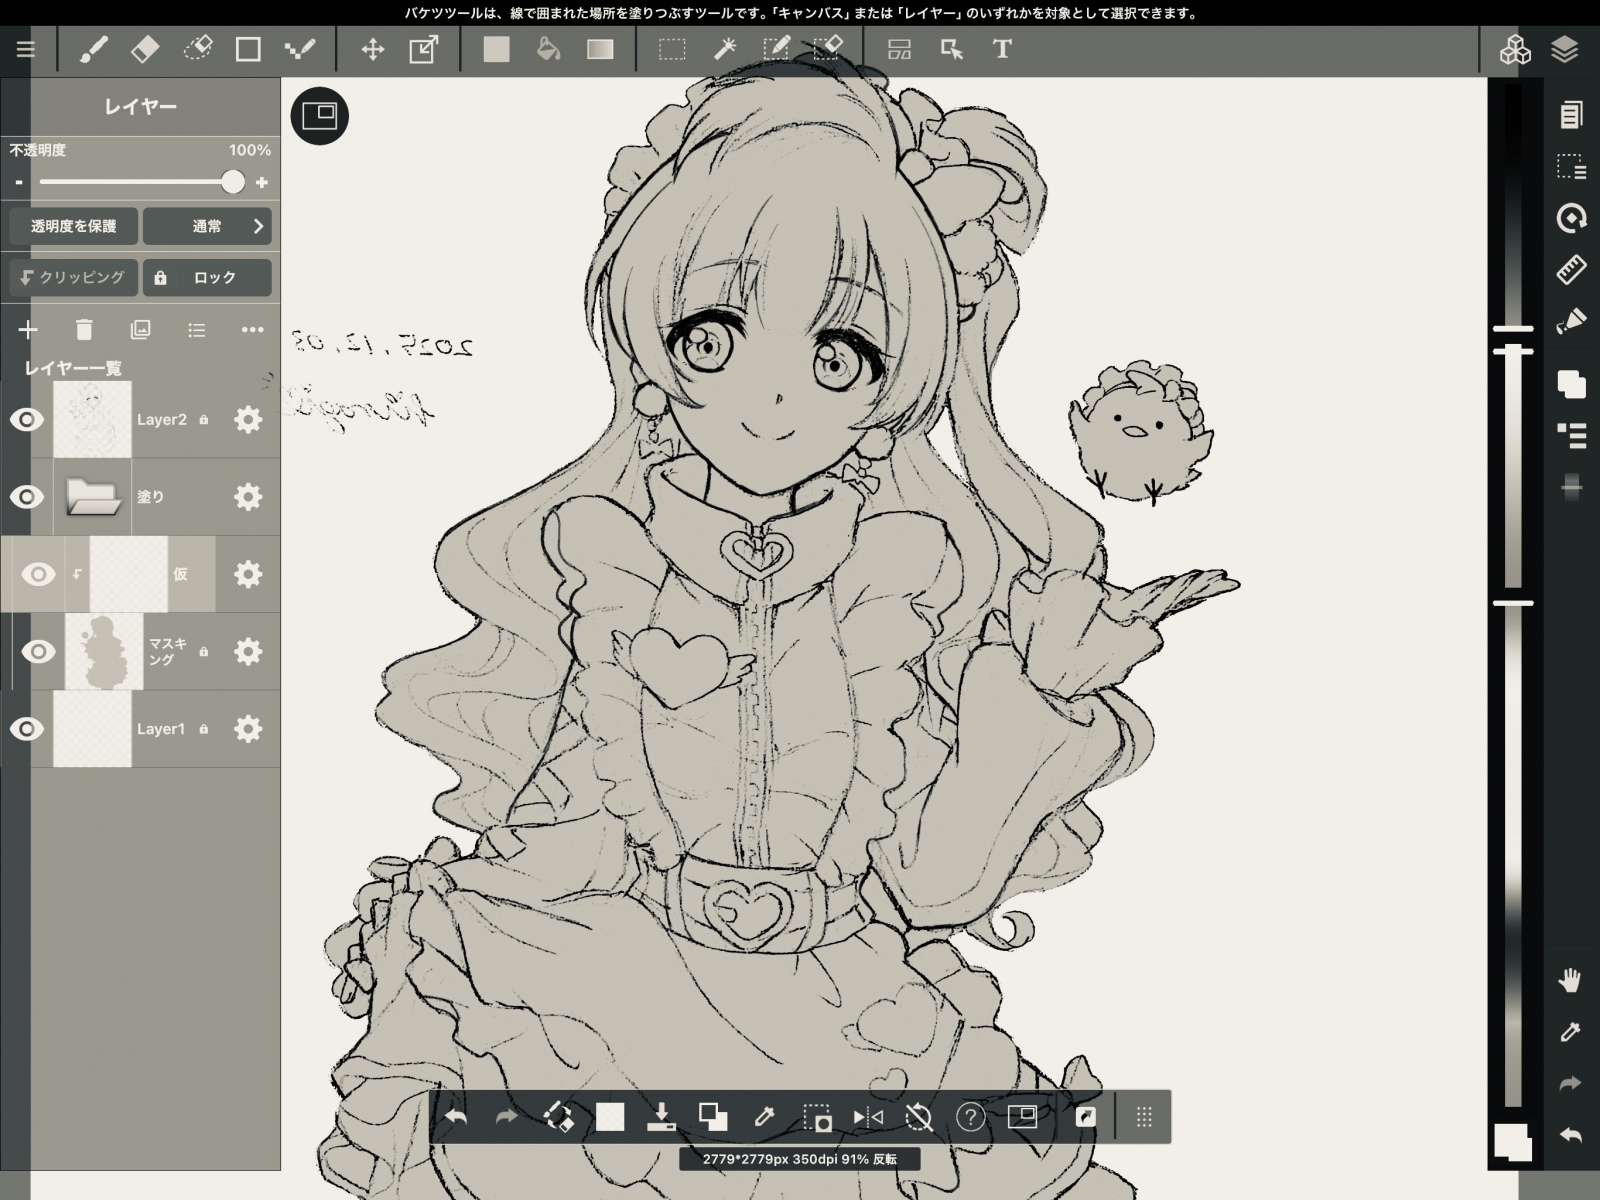The width and height of the screenshot is (1600, 1200).
Task: Click the opacity slider handle
Action: [x=233, y=182]
